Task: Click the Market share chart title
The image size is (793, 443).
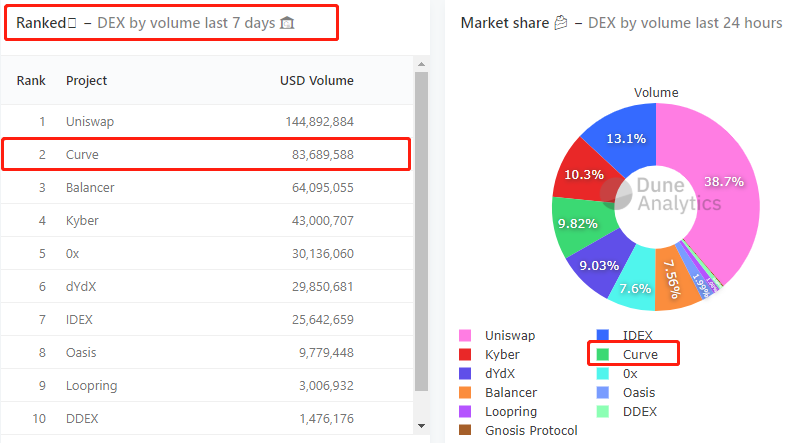Action: point(621,23)
